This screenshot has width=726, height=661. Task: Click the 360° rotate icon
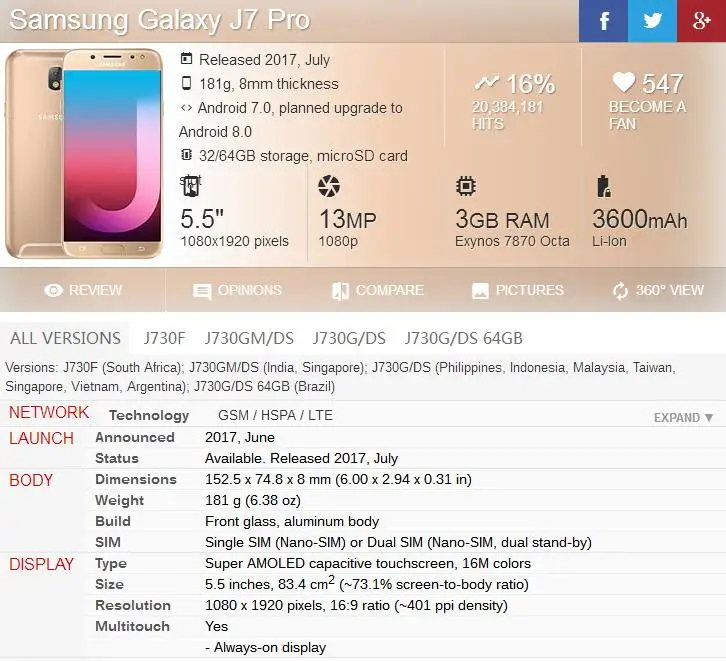click(620, 291)
